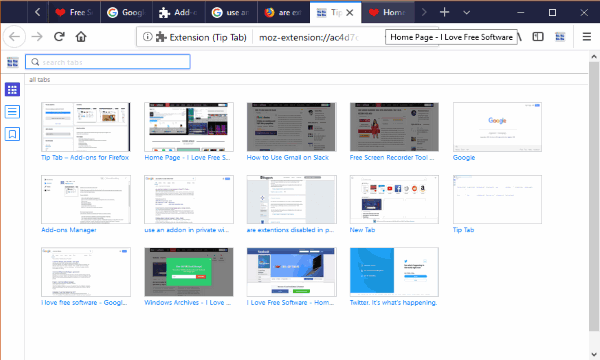
Task: Click 'Add-ons Manager' title link
Action: 69,230
